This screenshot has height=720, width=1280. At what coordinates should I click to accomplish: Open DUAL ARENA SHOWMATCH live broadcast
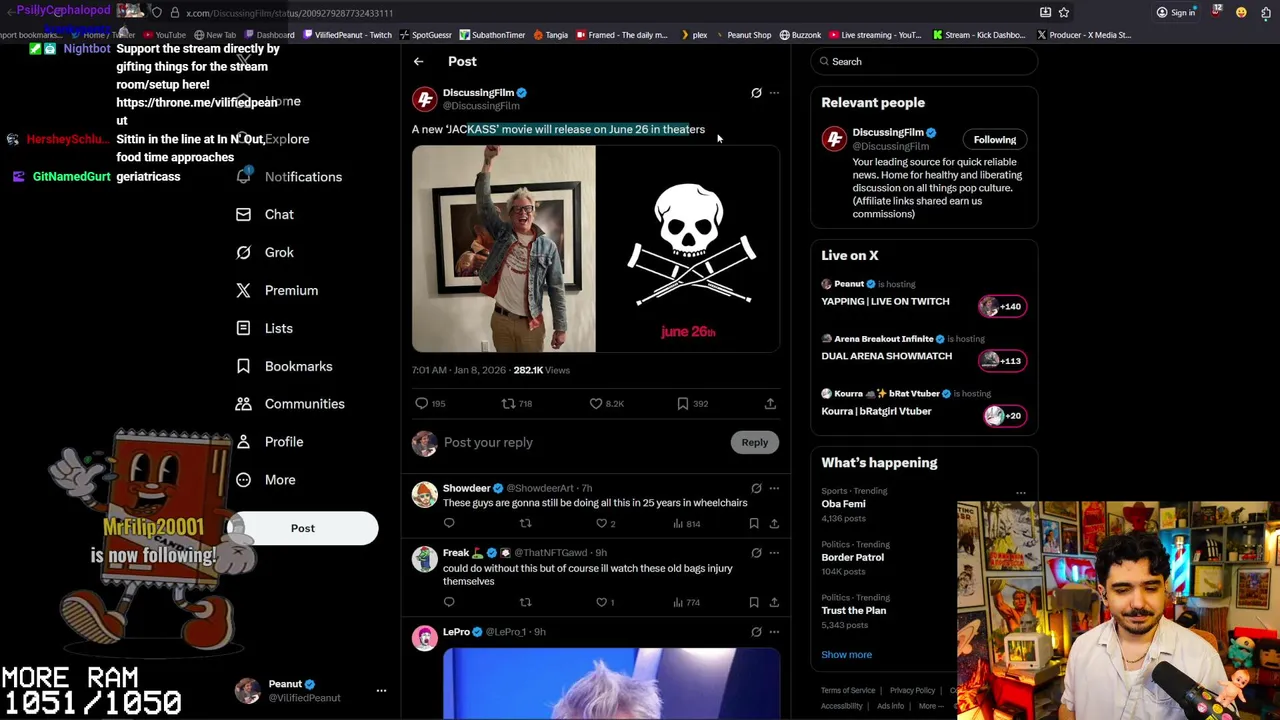[924, 352]
